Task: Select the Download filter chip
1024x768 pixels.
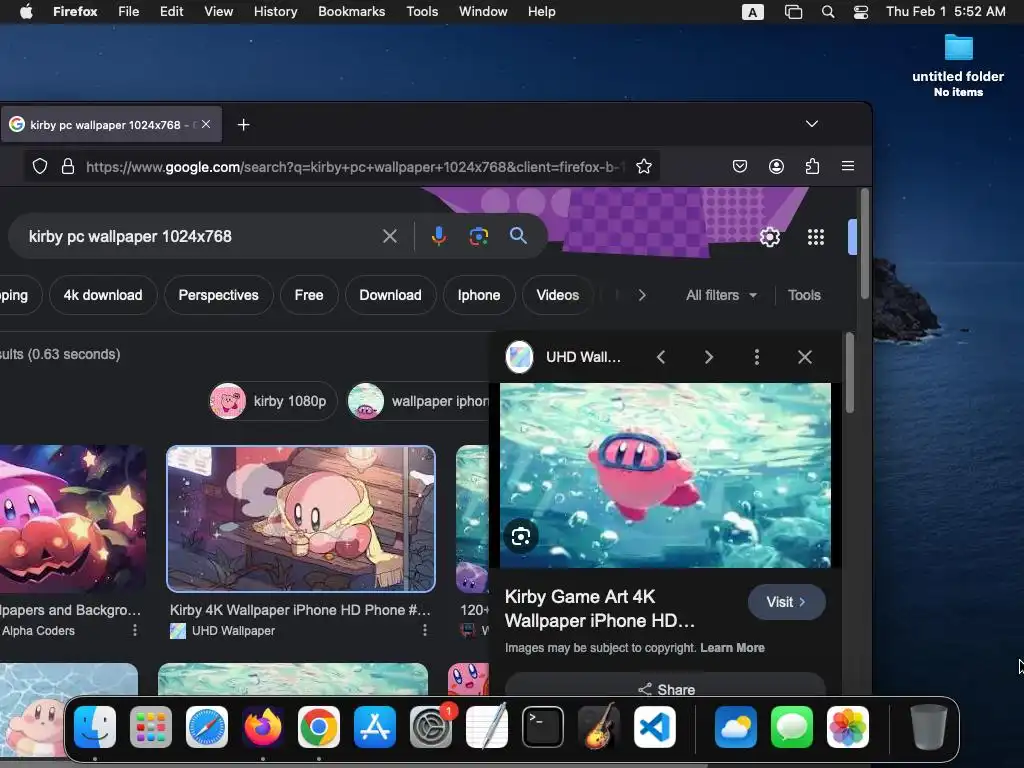Action: tap(391, 295)
